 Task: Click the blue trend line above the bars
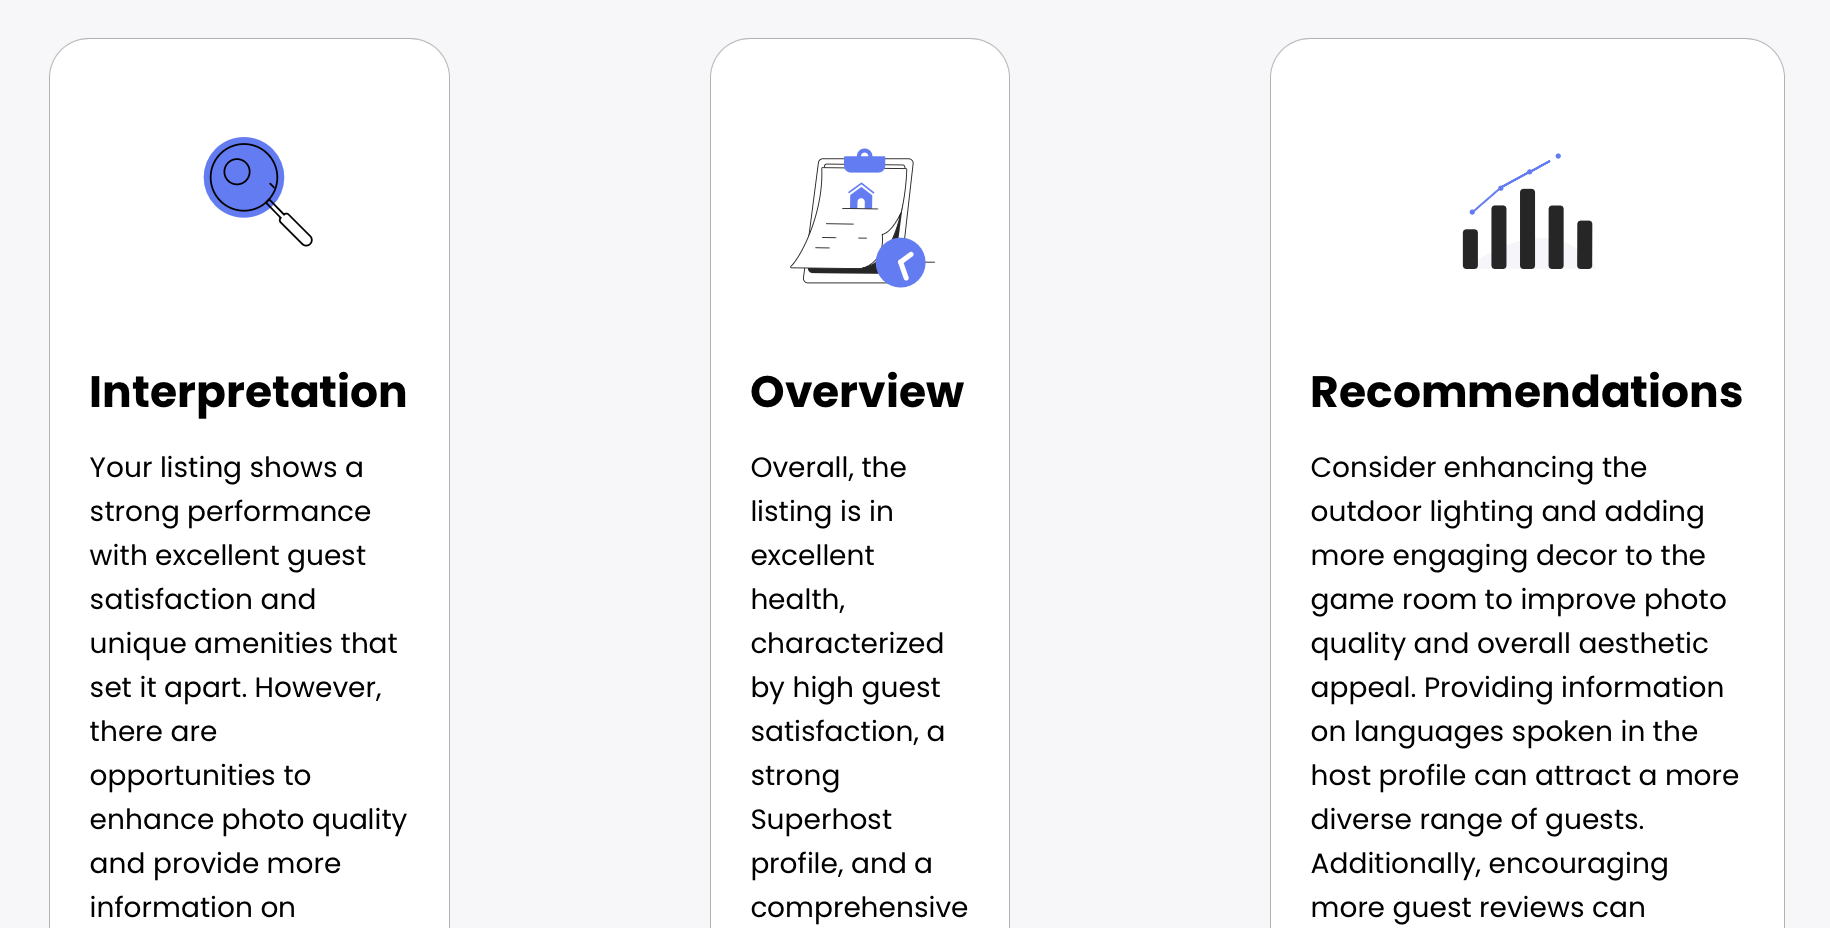coord(1514,183)
